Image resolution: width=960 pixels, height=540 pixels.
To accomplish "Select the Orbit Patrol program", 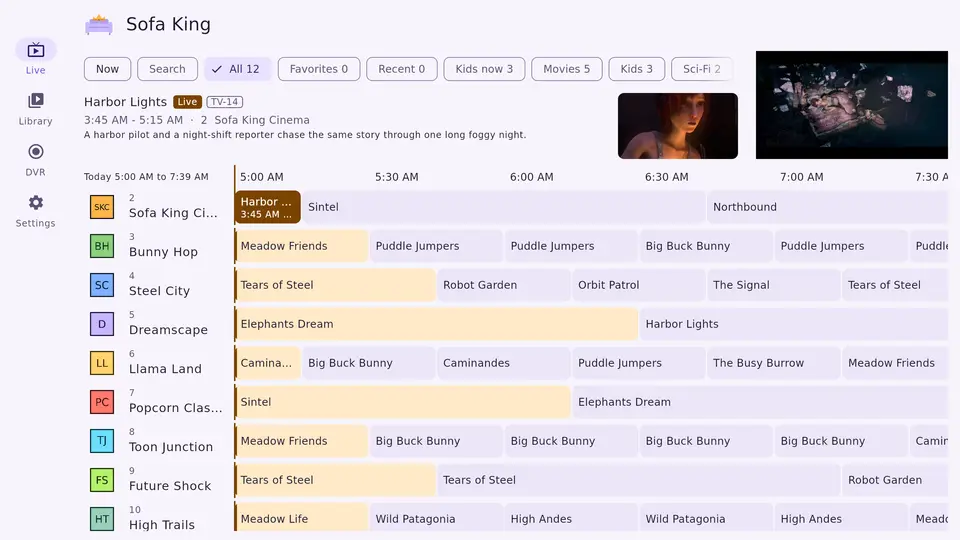I will pos(639,285).
